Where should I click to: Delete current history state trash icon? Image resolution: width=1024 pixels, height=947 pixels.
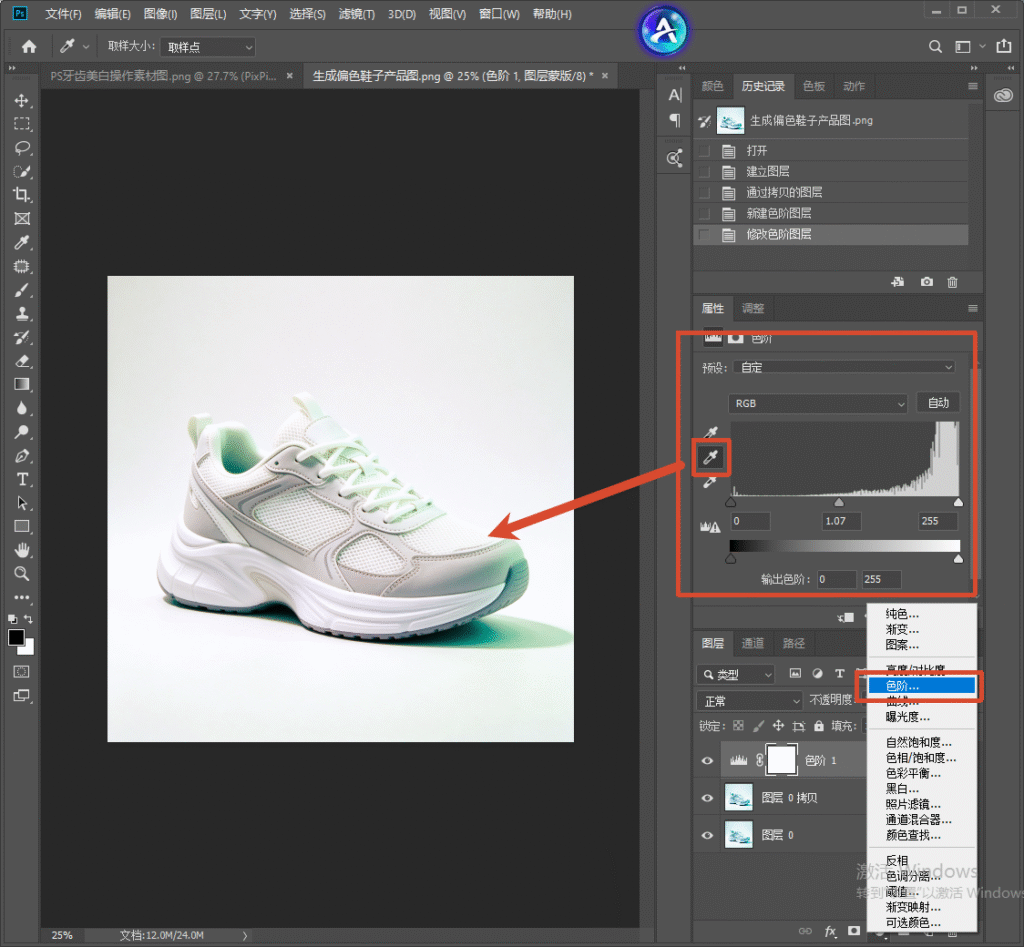coord(952,282)
